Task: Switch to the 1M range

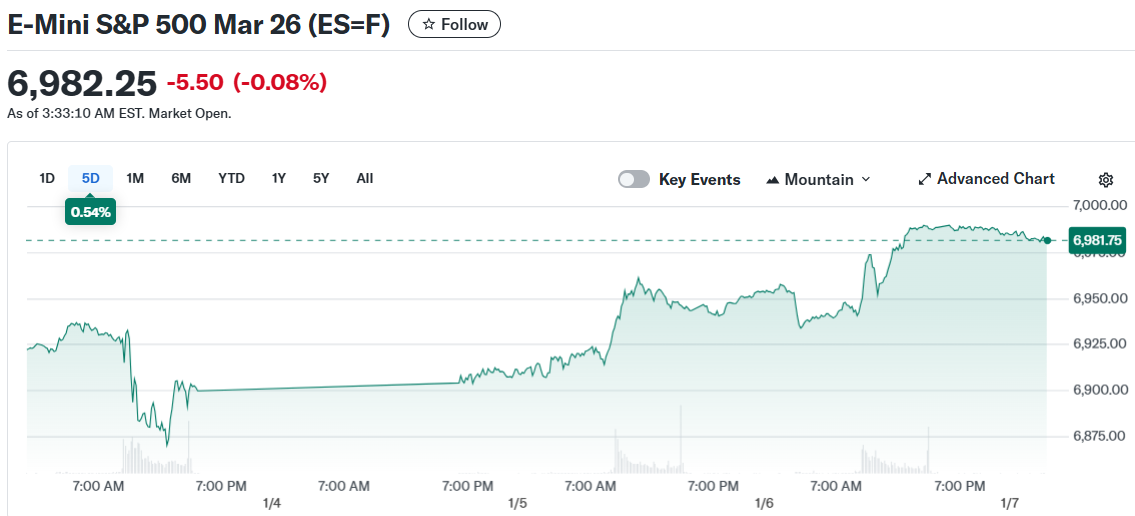Action: click(x=135, y=179)
